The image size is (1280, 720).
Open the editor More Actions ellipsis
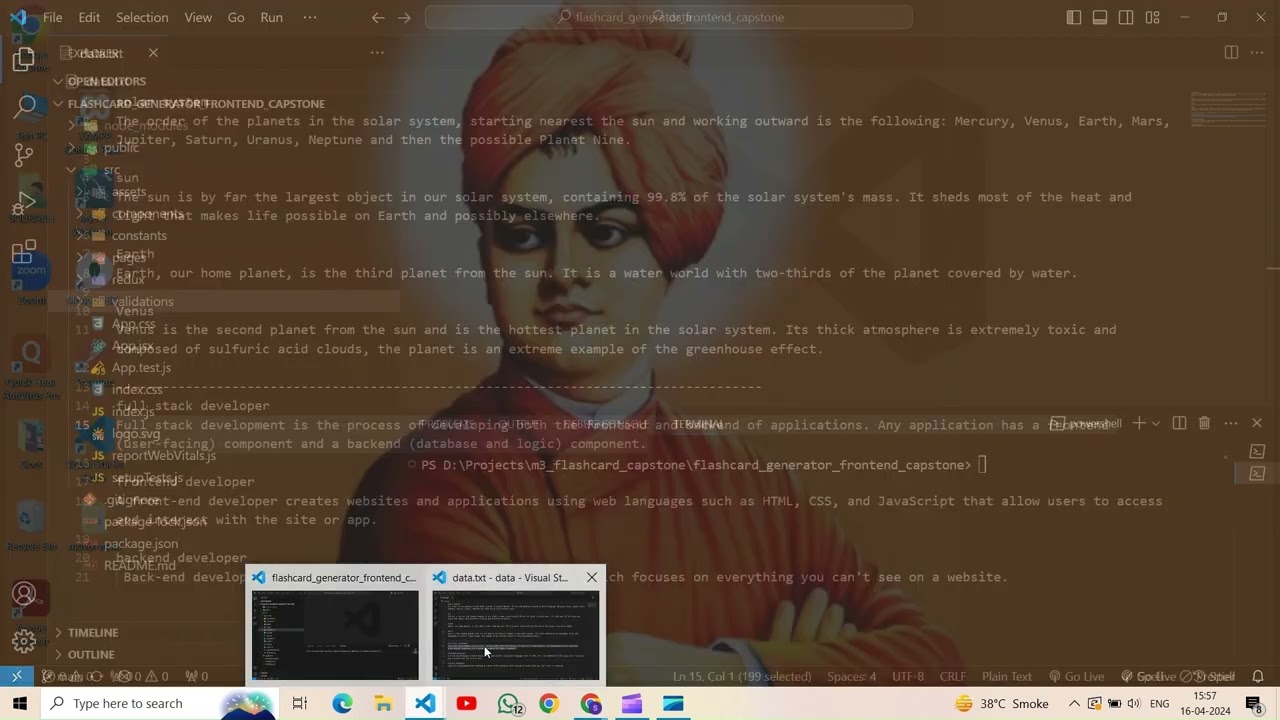[x=1258, y=52]
